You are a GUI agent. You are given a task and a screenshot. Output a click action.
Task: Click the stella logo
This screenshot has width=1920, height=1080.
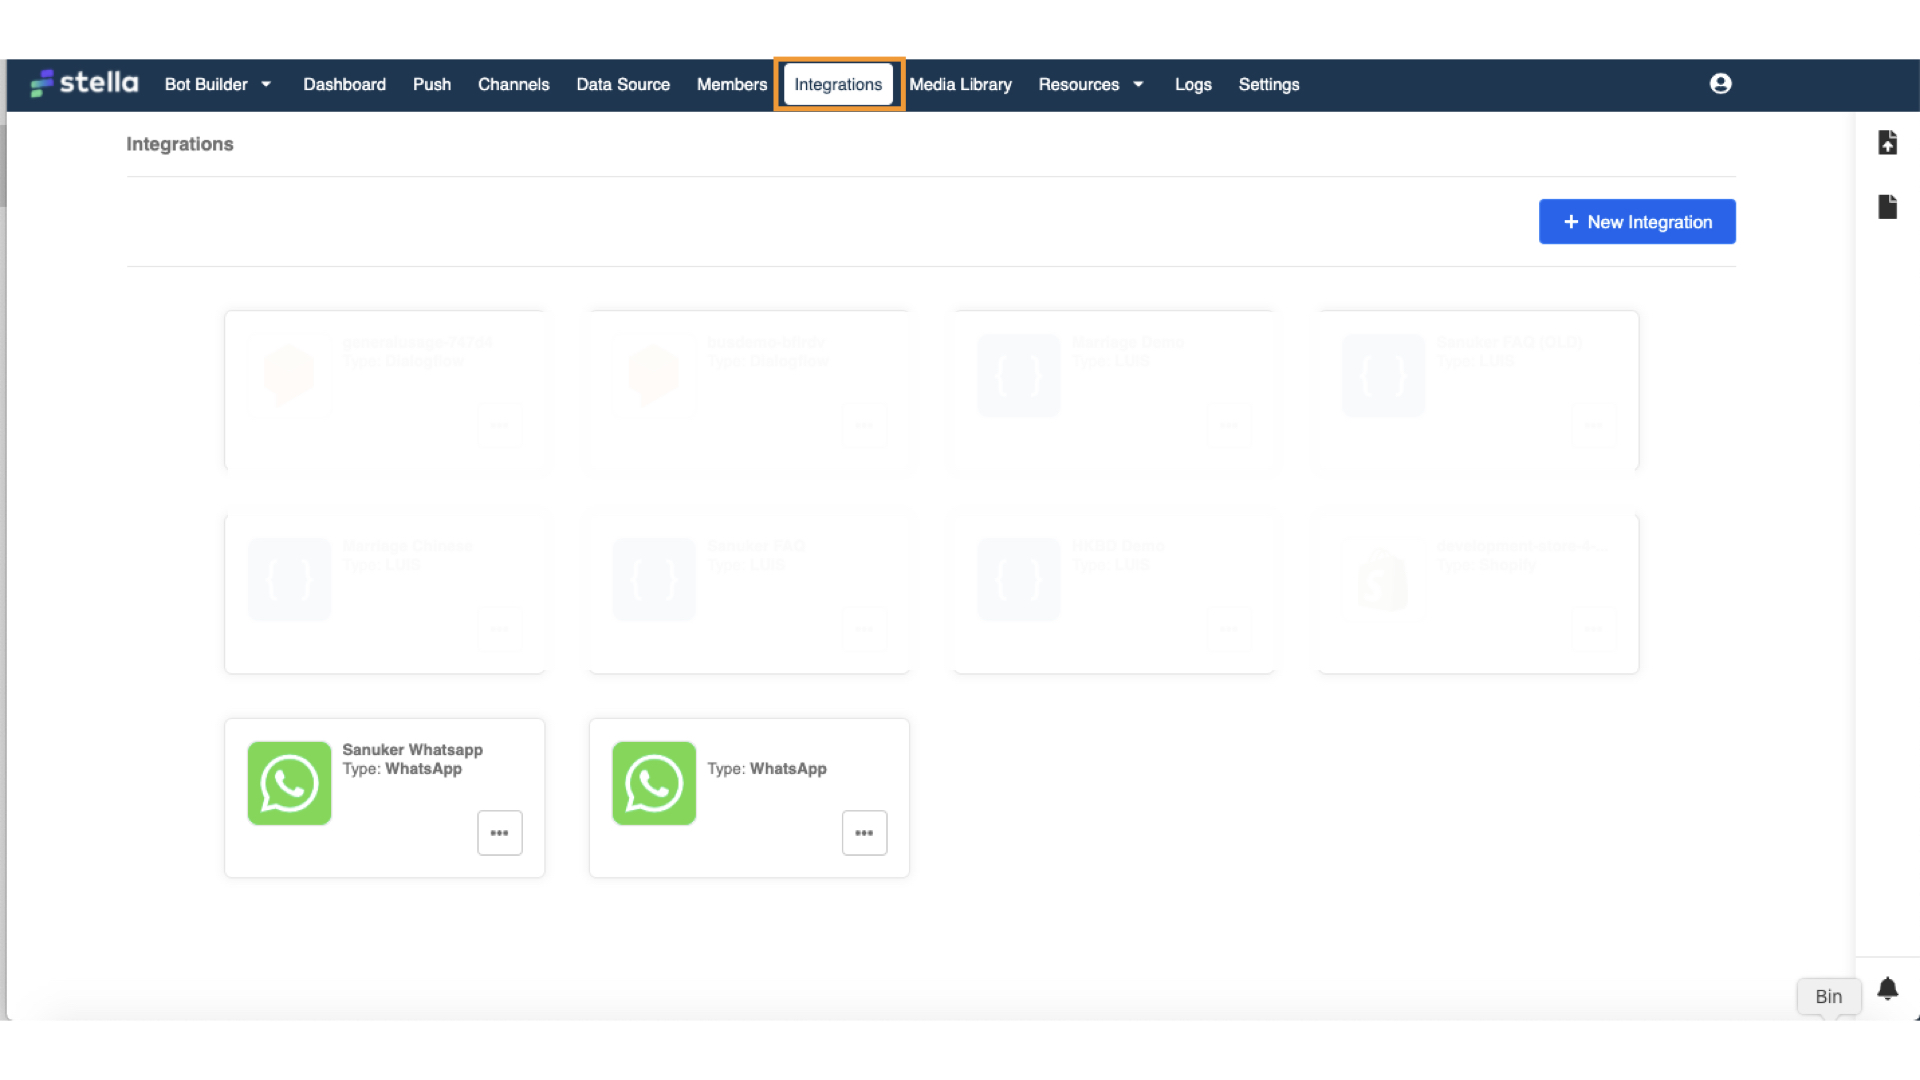coord(84,83)
